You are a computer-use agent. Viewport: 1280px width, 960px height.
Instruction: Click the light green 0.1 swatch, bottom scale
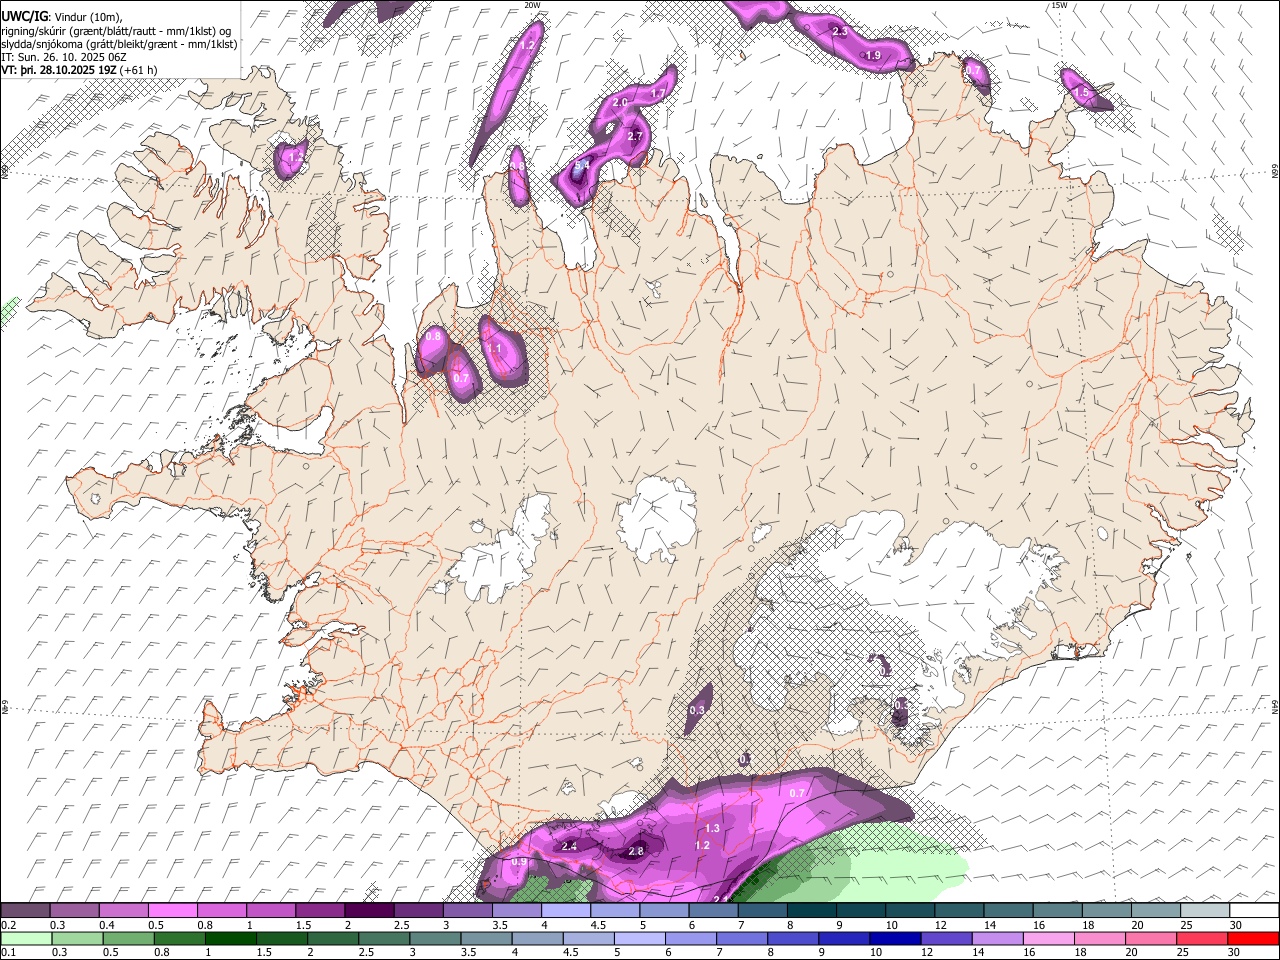pyautogui.click(x=27, y=938)
